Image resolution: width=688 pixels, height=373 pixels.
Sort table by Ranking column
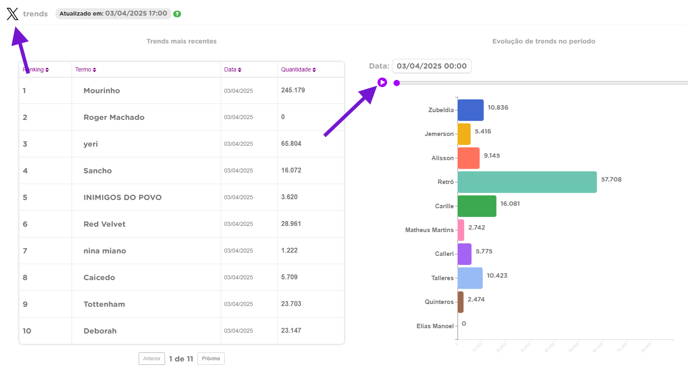(x=36, y=69)
